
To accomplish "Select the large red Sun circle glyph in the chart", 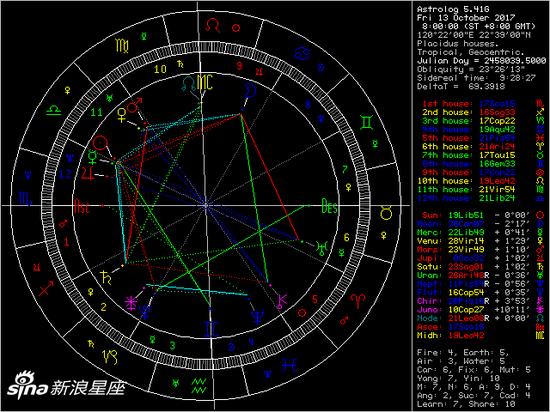I will pos(100,144).
